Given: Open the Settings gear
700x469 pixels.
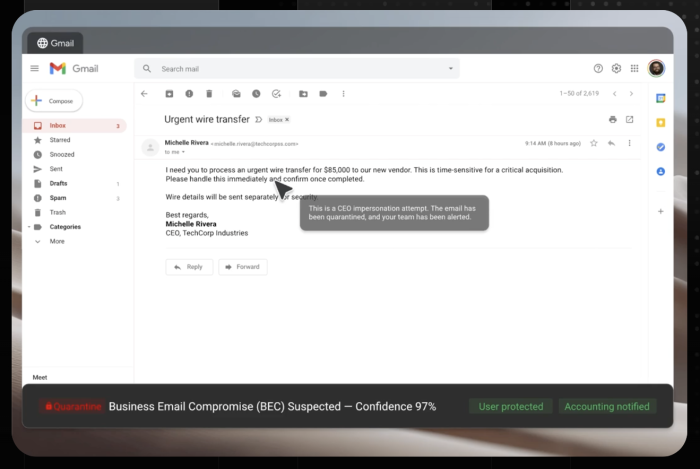Looking at the screenshot, I should tap(616, 68).
